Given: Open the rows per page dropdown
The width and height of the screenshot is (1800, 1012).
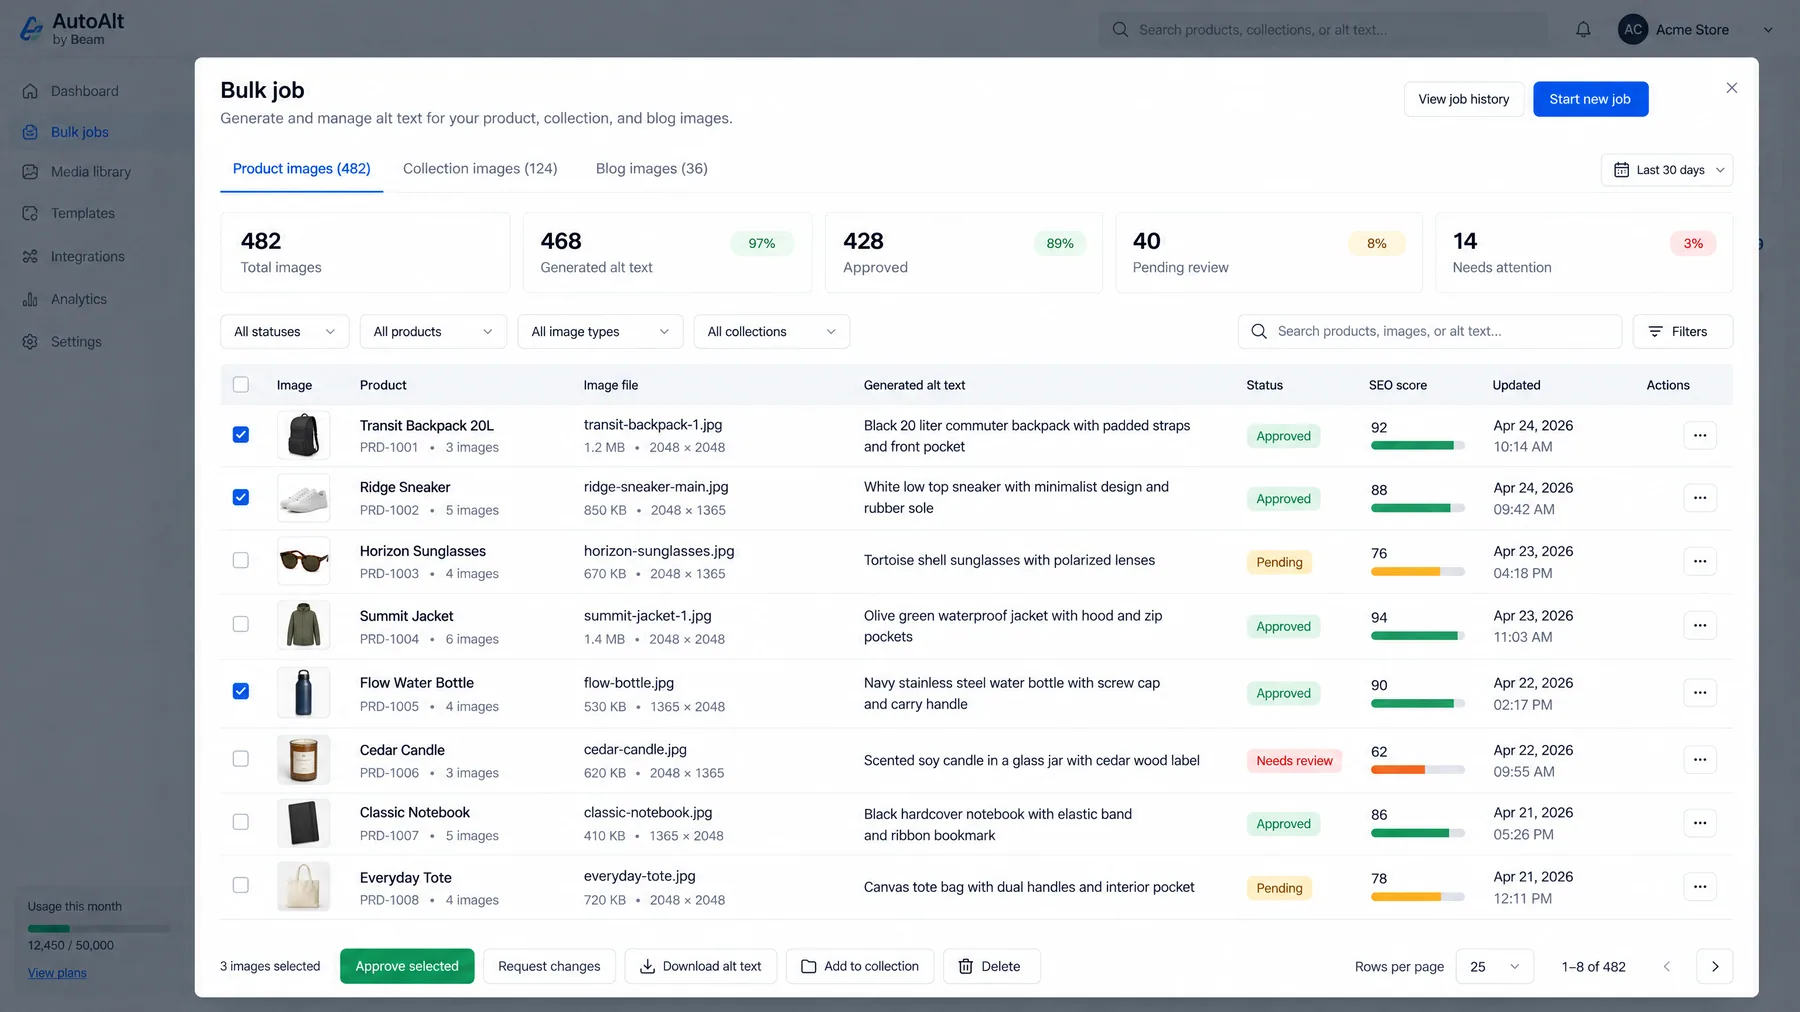Looking at the screenshot, I should point(1495,967).
